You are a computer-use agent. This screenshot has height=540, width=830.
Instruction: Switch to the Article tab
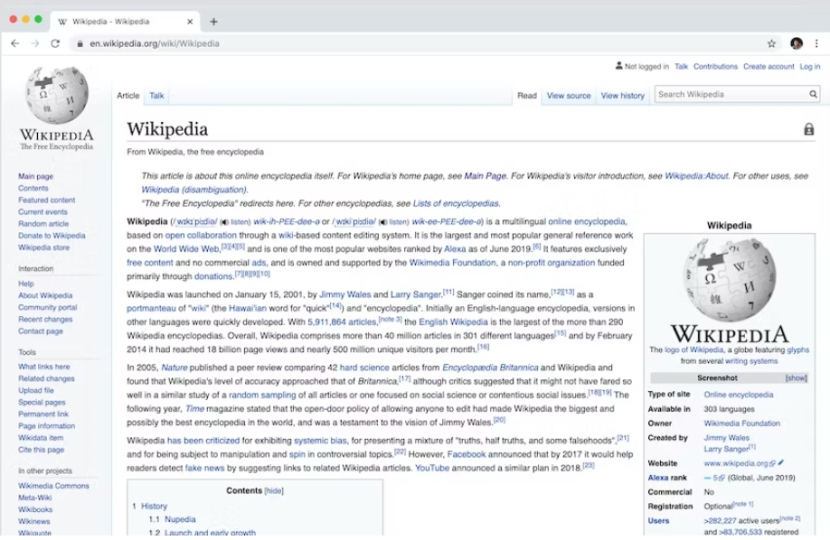(128, 96)
